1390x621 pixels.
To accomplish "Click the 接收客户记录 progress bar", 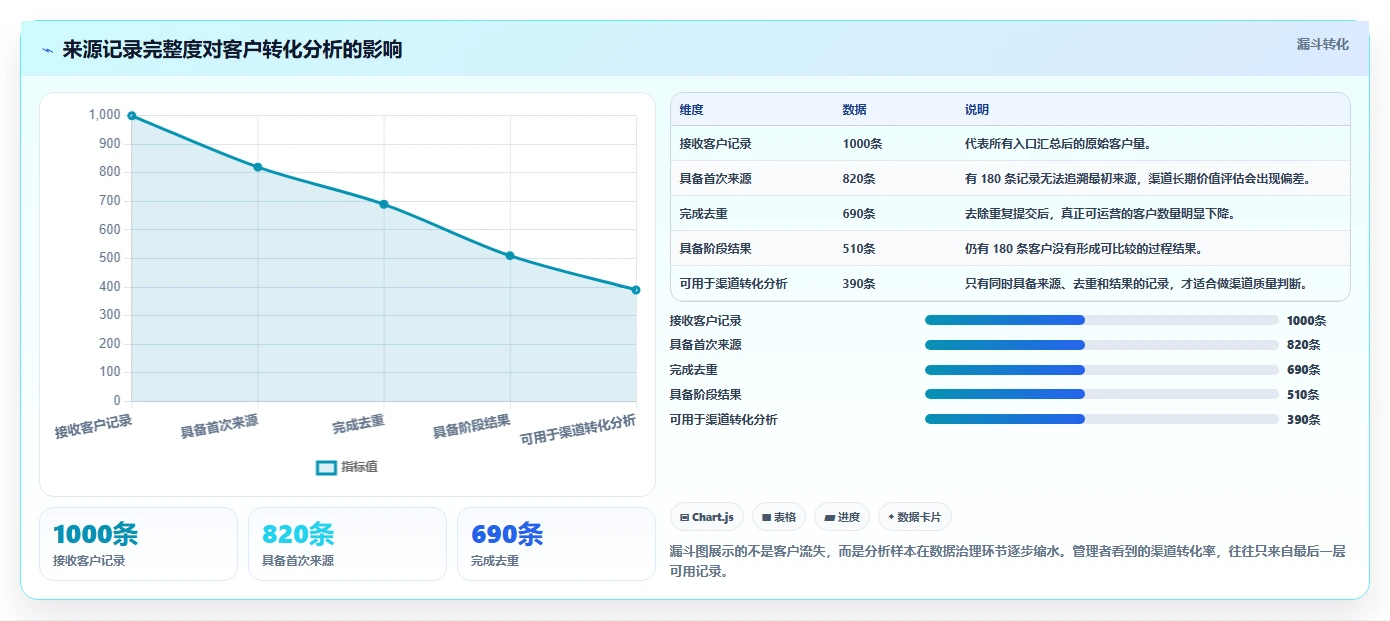I will [1102, 320].
